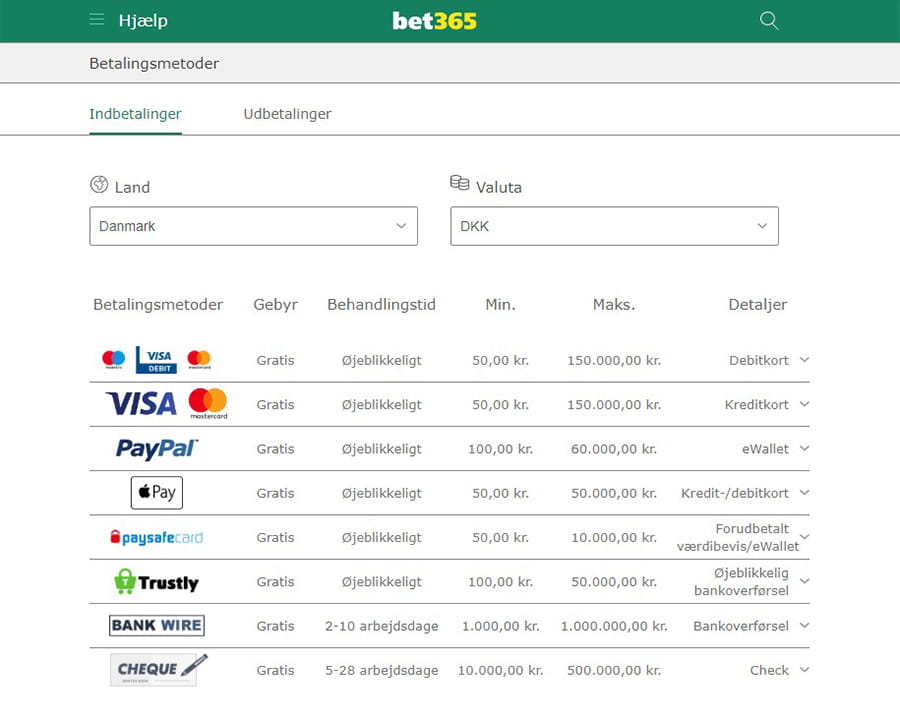Screen dimensions: 900x724
Task: Expand the Debitkort details chevron
Action: (805, 360)
